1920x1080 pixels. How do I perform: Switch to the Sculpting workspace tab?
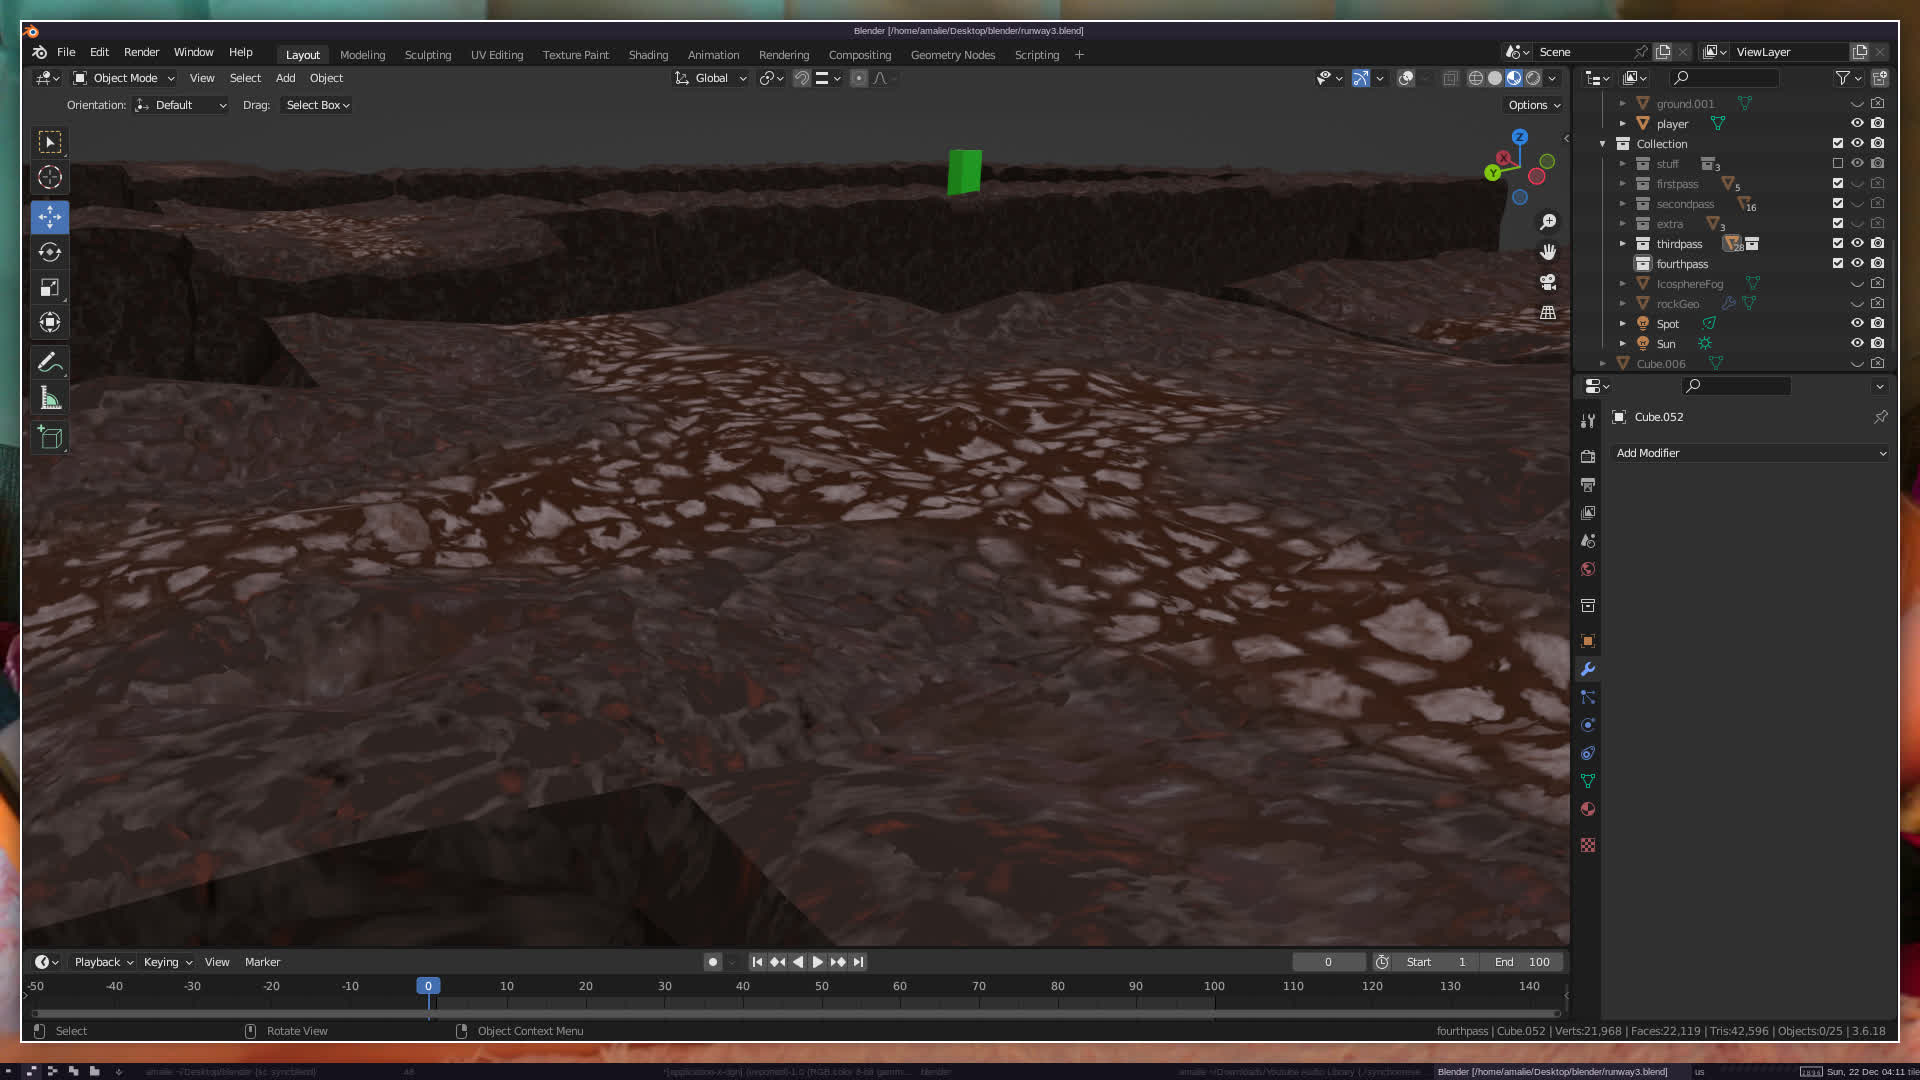tap(427, 55)
